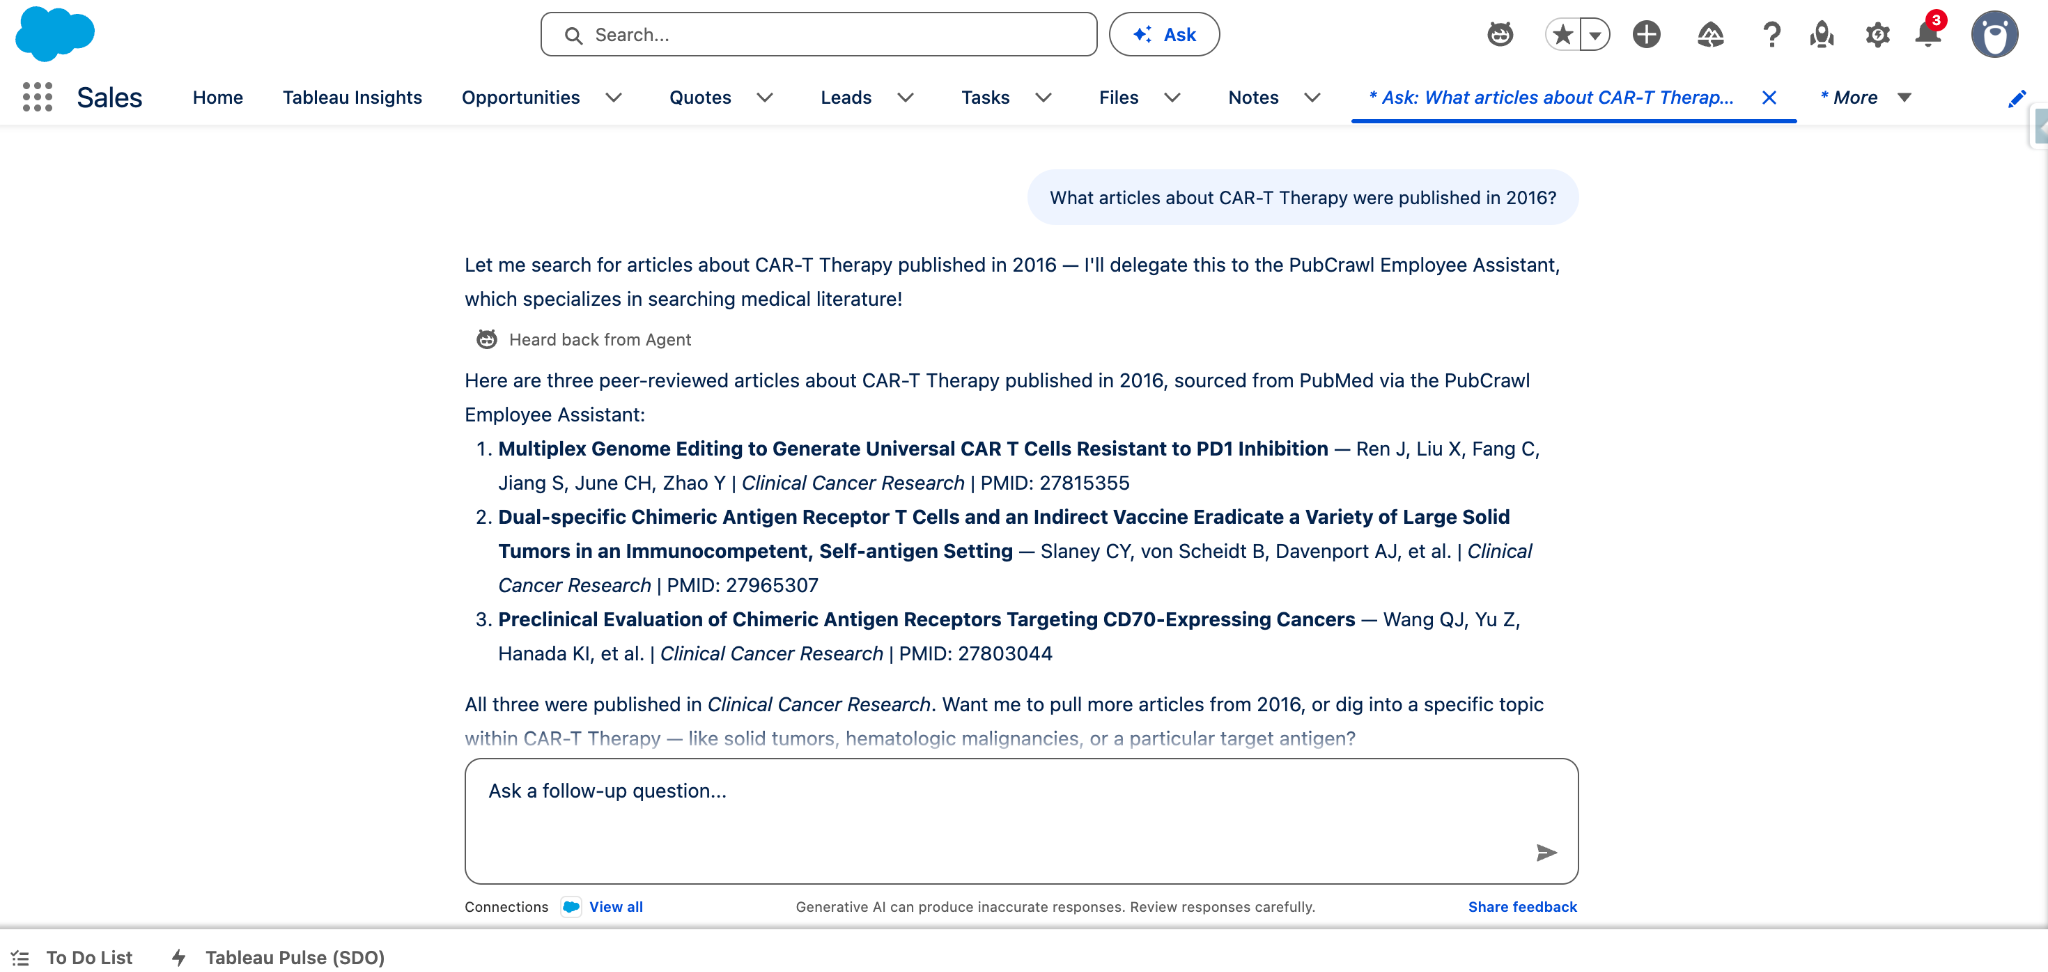Viewport: 2048px width, 972px height.
Task: Open the user profile avatar
Action: point(1994,35)
